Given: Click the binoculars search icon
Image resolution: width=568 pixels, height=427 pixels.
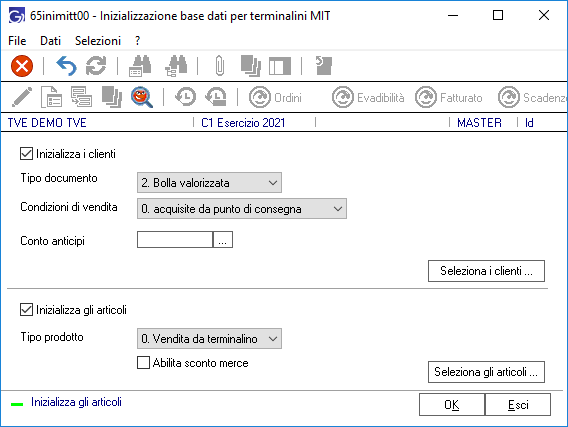Looking at the screenshot, I should pyautogui.click(x=140, y=66).
